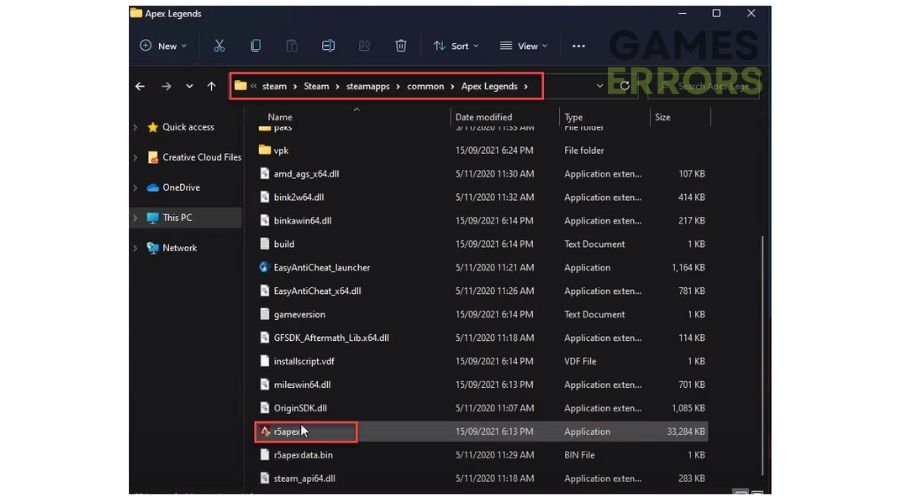Go back with the left arrow
900x500 pixels.
click(x=140, y=86)
